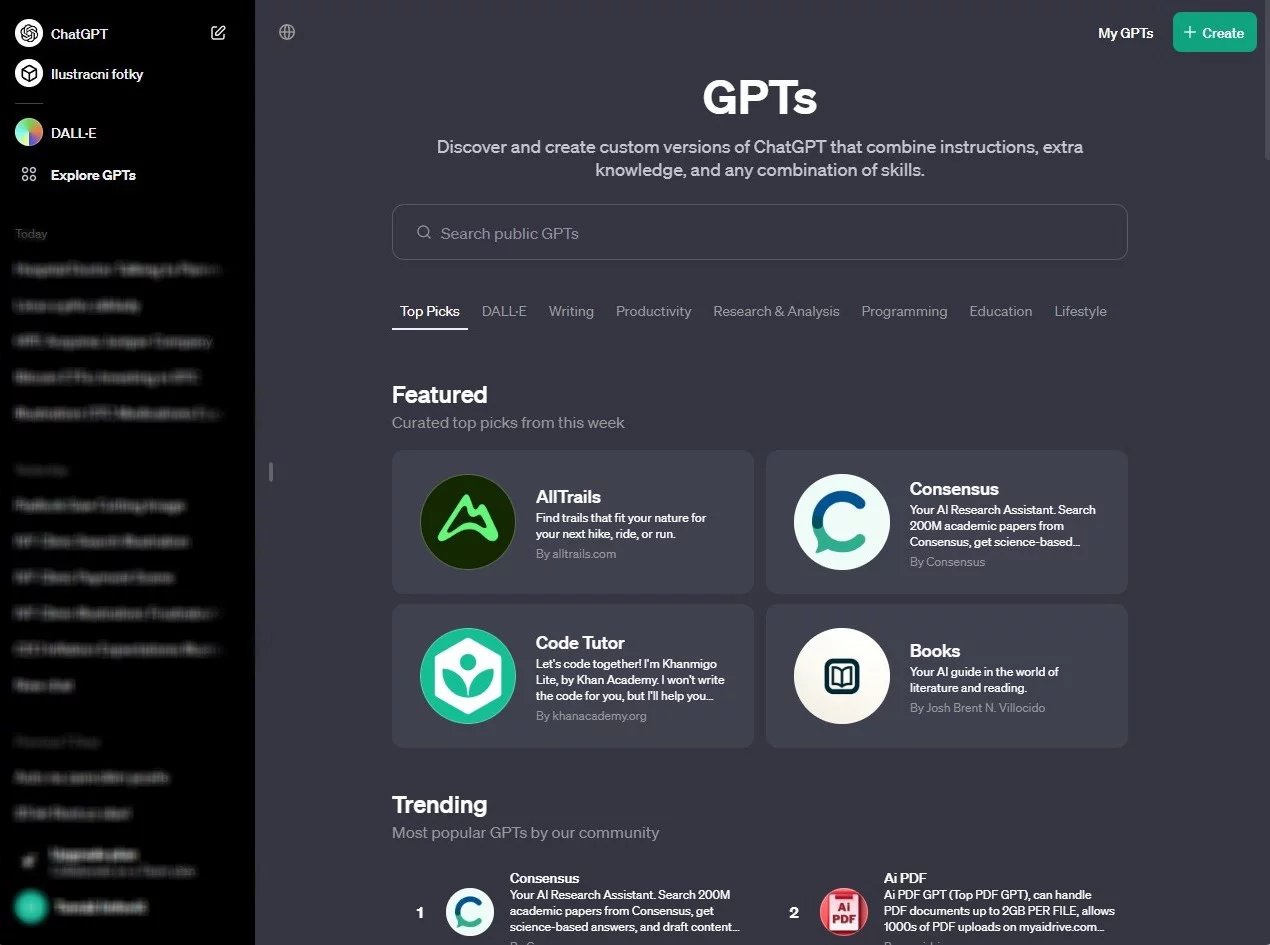Open the DALL·E colorful icon
Viewport: 1270px width, 945px height.
pos(29,132)
